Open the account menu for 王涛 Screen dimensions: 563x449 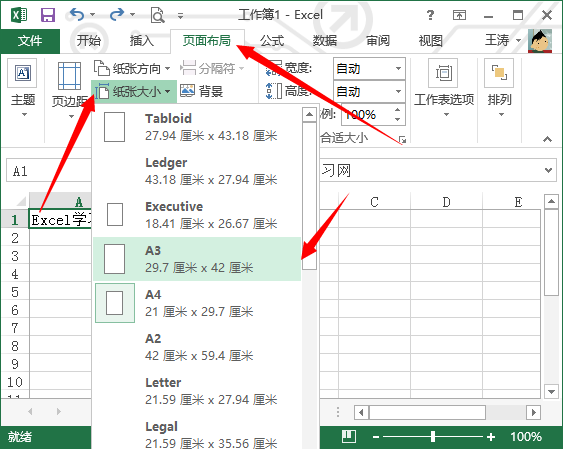pos(503,40)
